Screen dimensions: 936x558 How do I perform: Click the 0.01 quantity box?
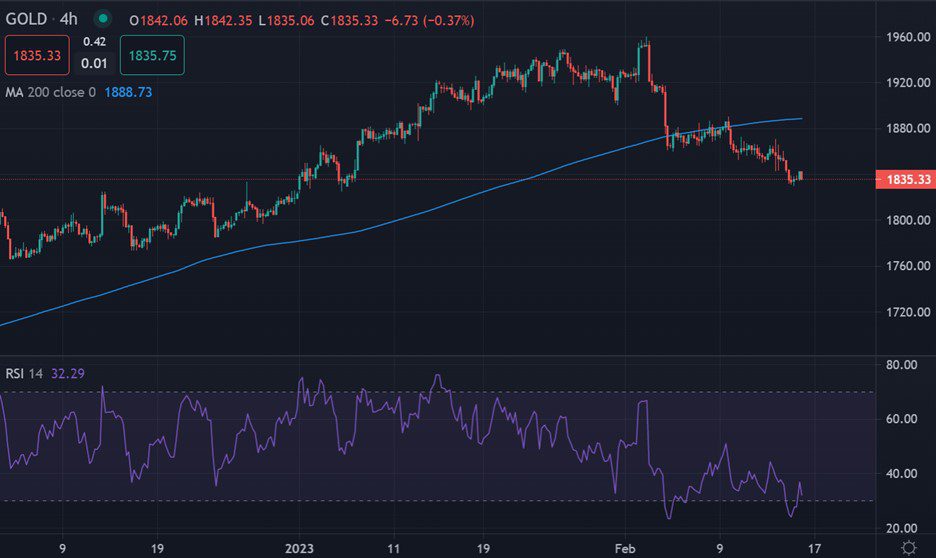[94, 63]
